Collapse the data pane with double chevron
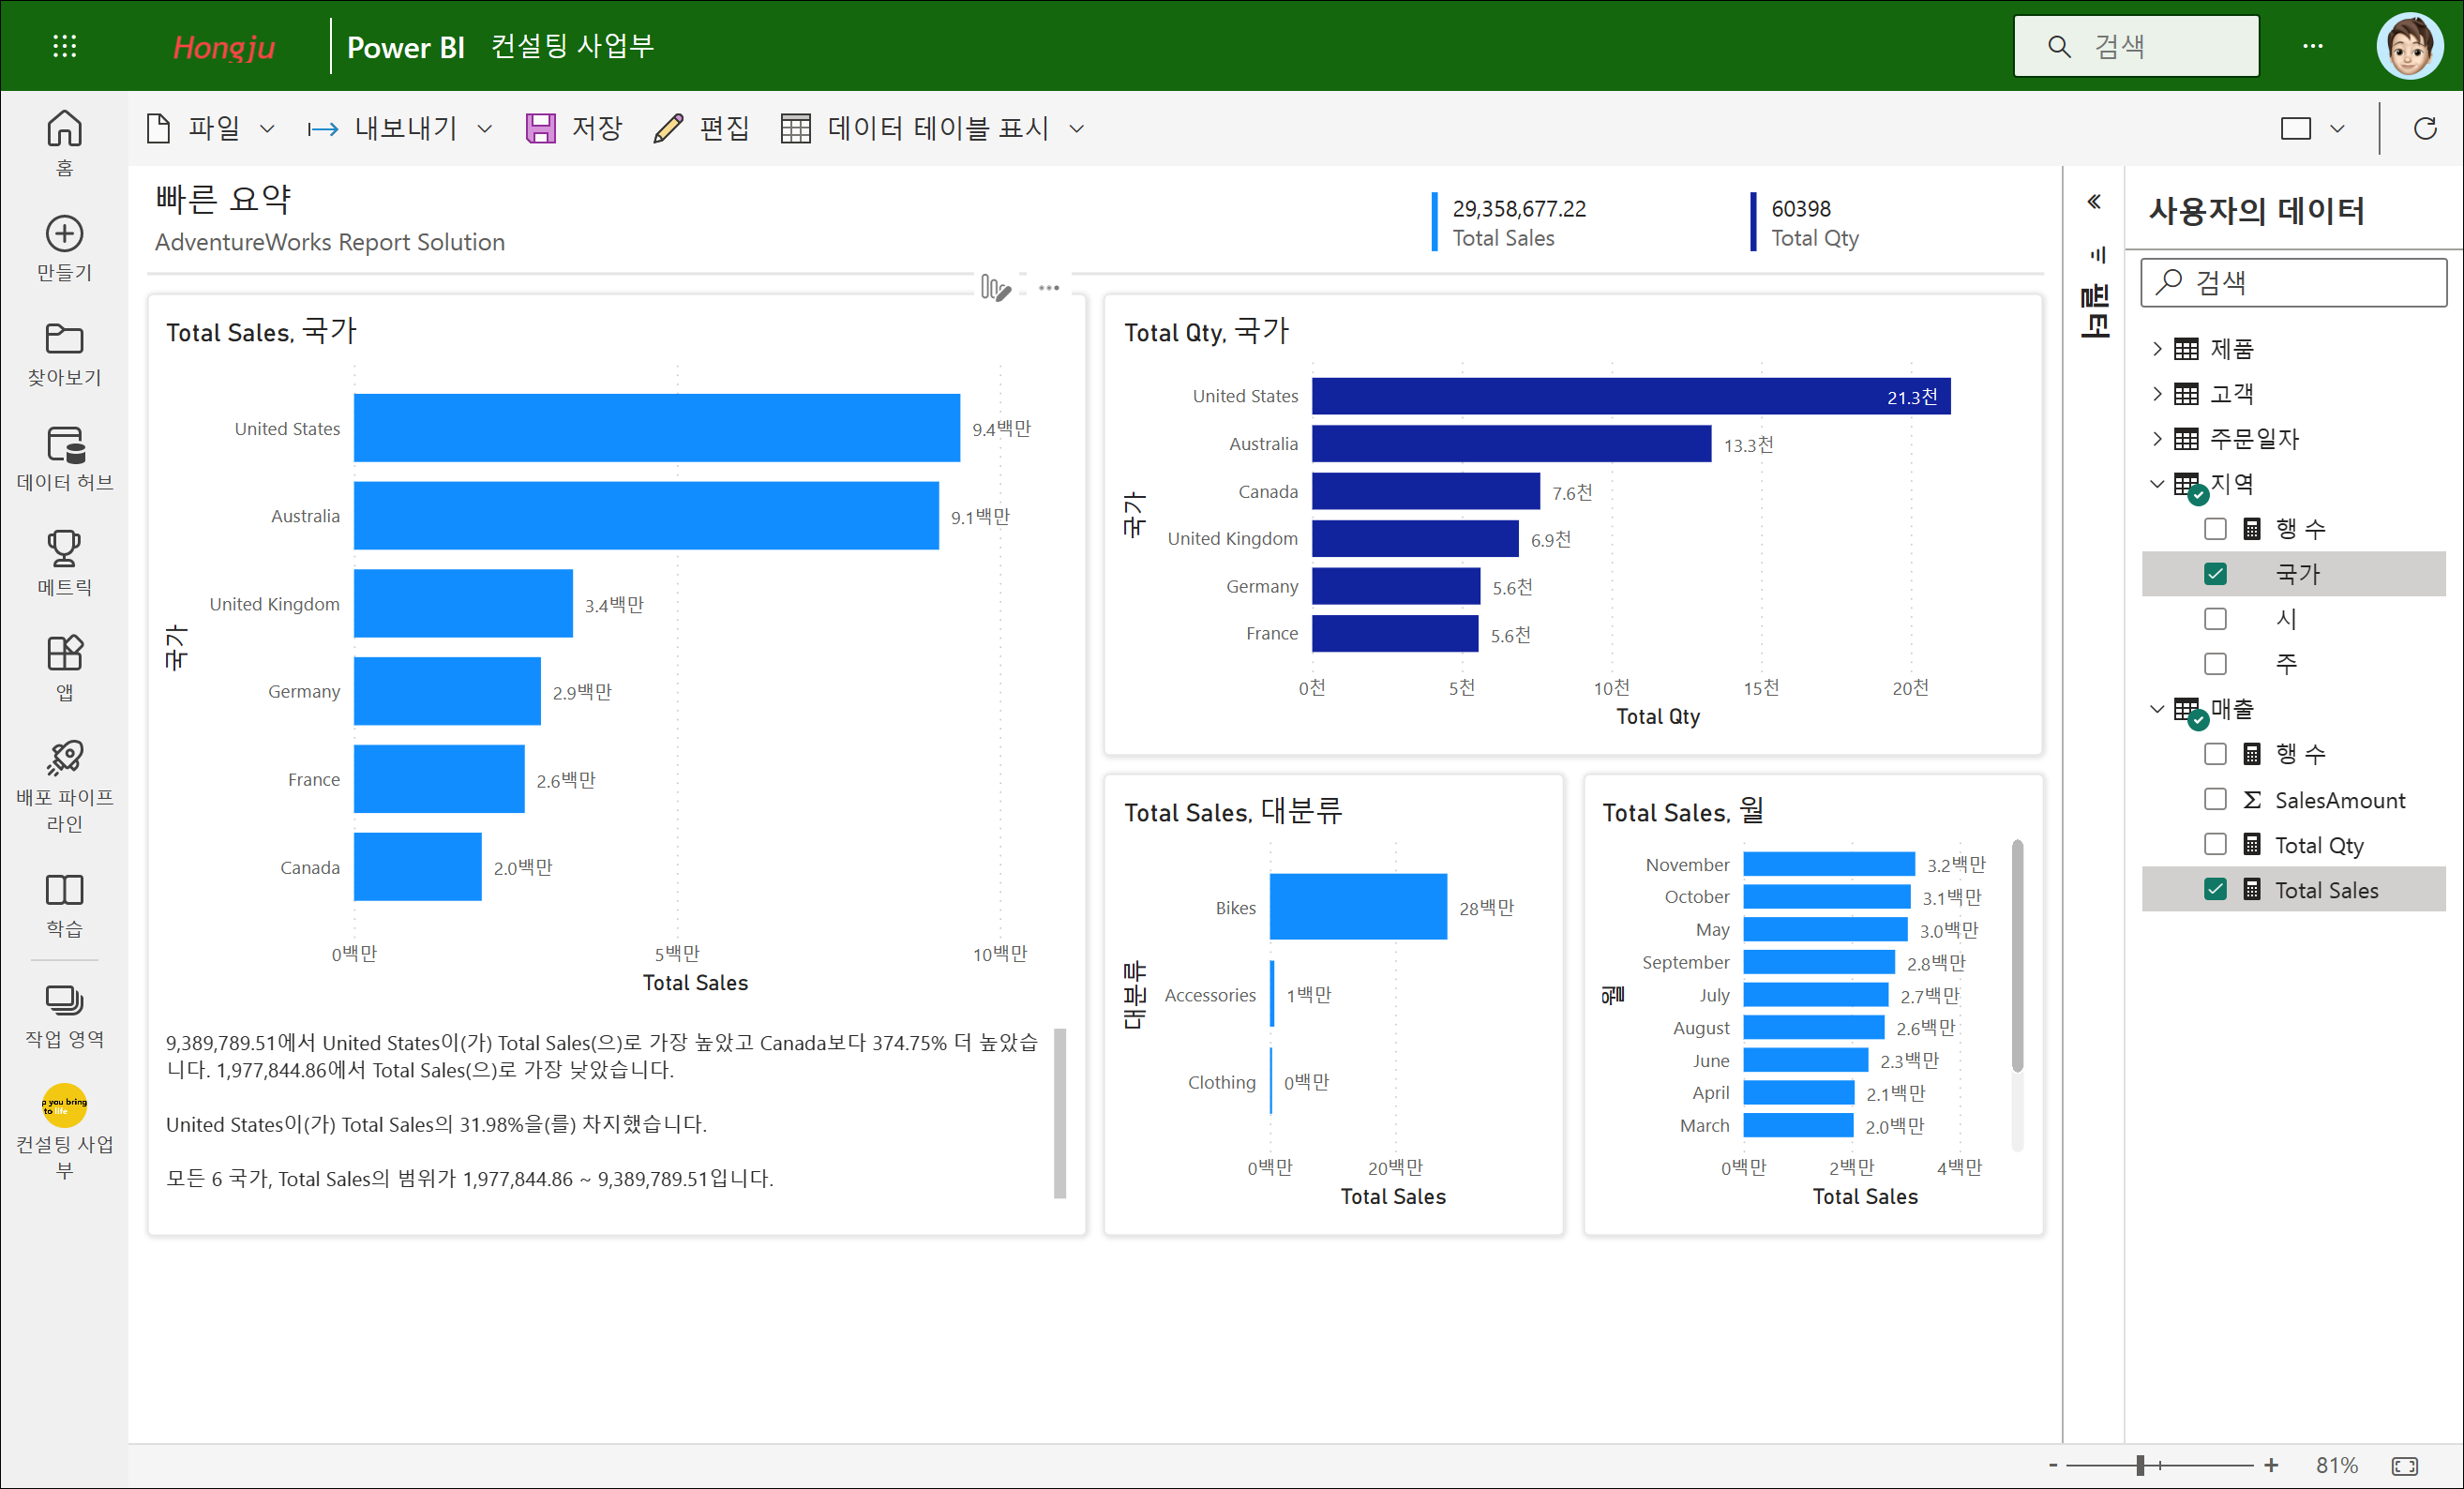This screenshot has width=2464, height=1489. [x=2094, y=202]
